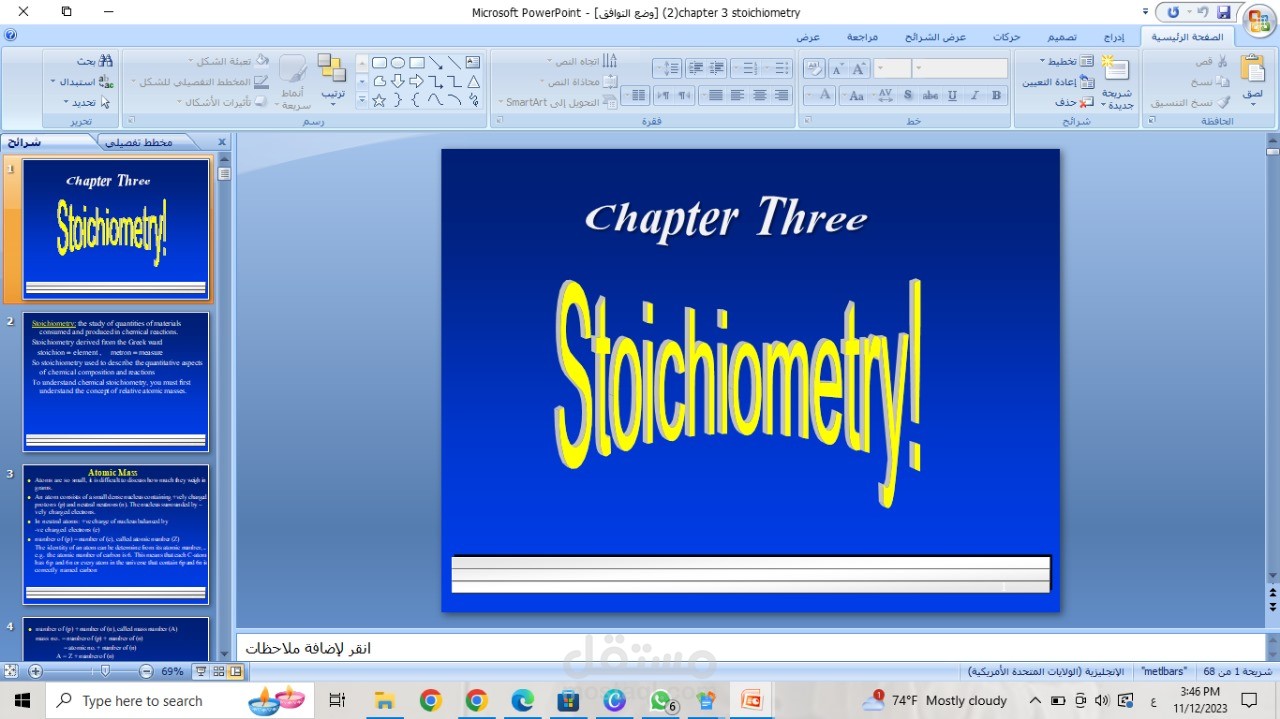This screenshot has width=1280, height=719.
Task: Select the Oval shape in gallery
Action: point(397,62)
